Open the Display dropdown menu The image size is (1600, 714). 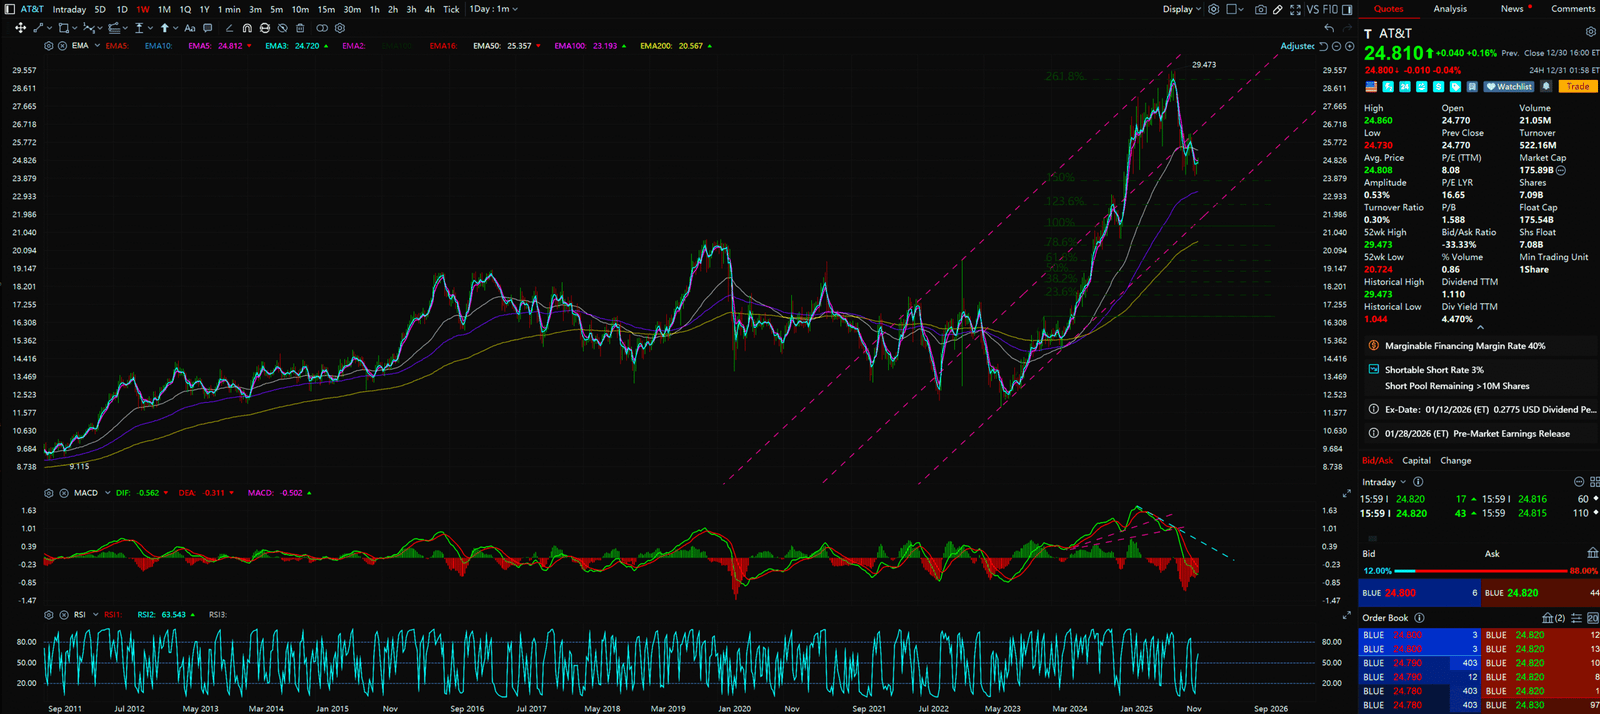(x=1181, y=9)
